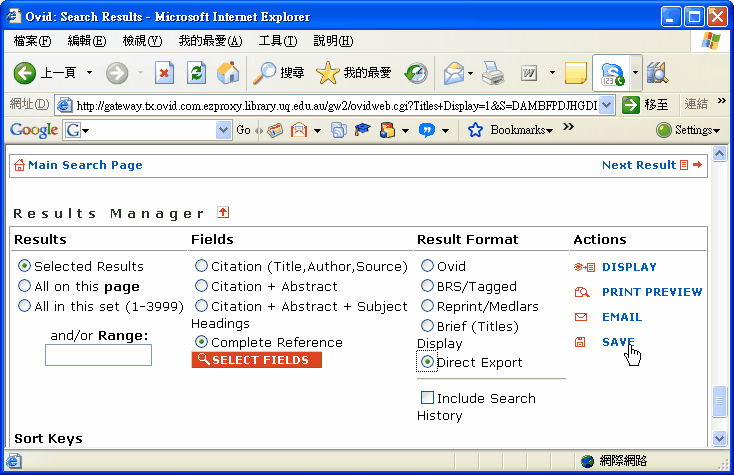Open Search with the magnifying glass
The width and height of the screenshot is (734, 475).
pos(264,73)
